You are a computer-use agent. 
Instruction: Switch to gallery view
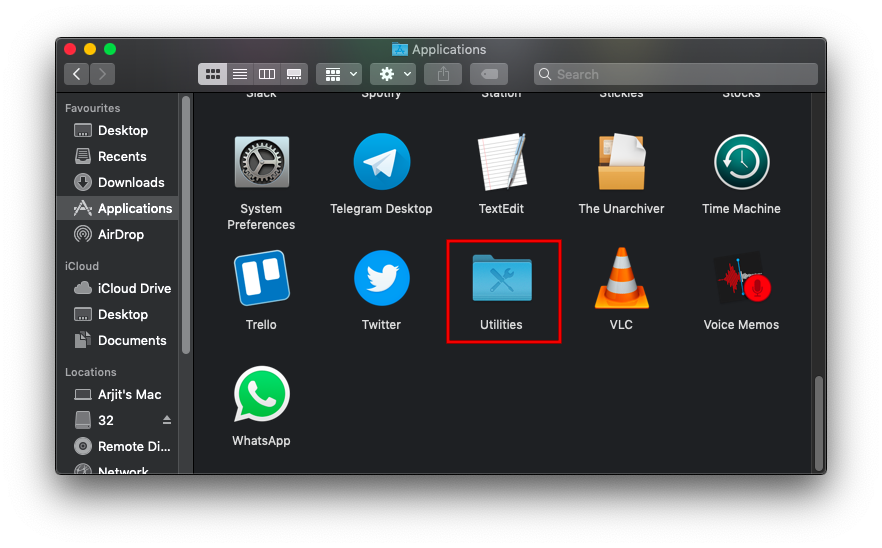(294, 74)
